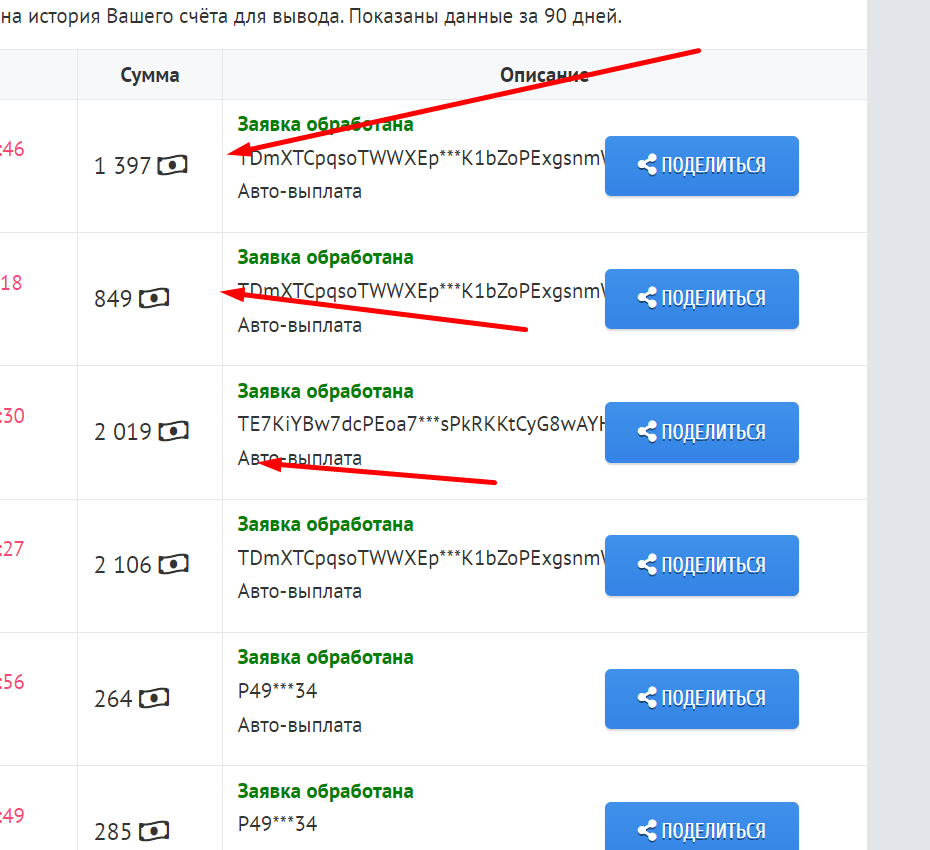
Task: Select the amount 2 106
Action: [x=123, y=565]
